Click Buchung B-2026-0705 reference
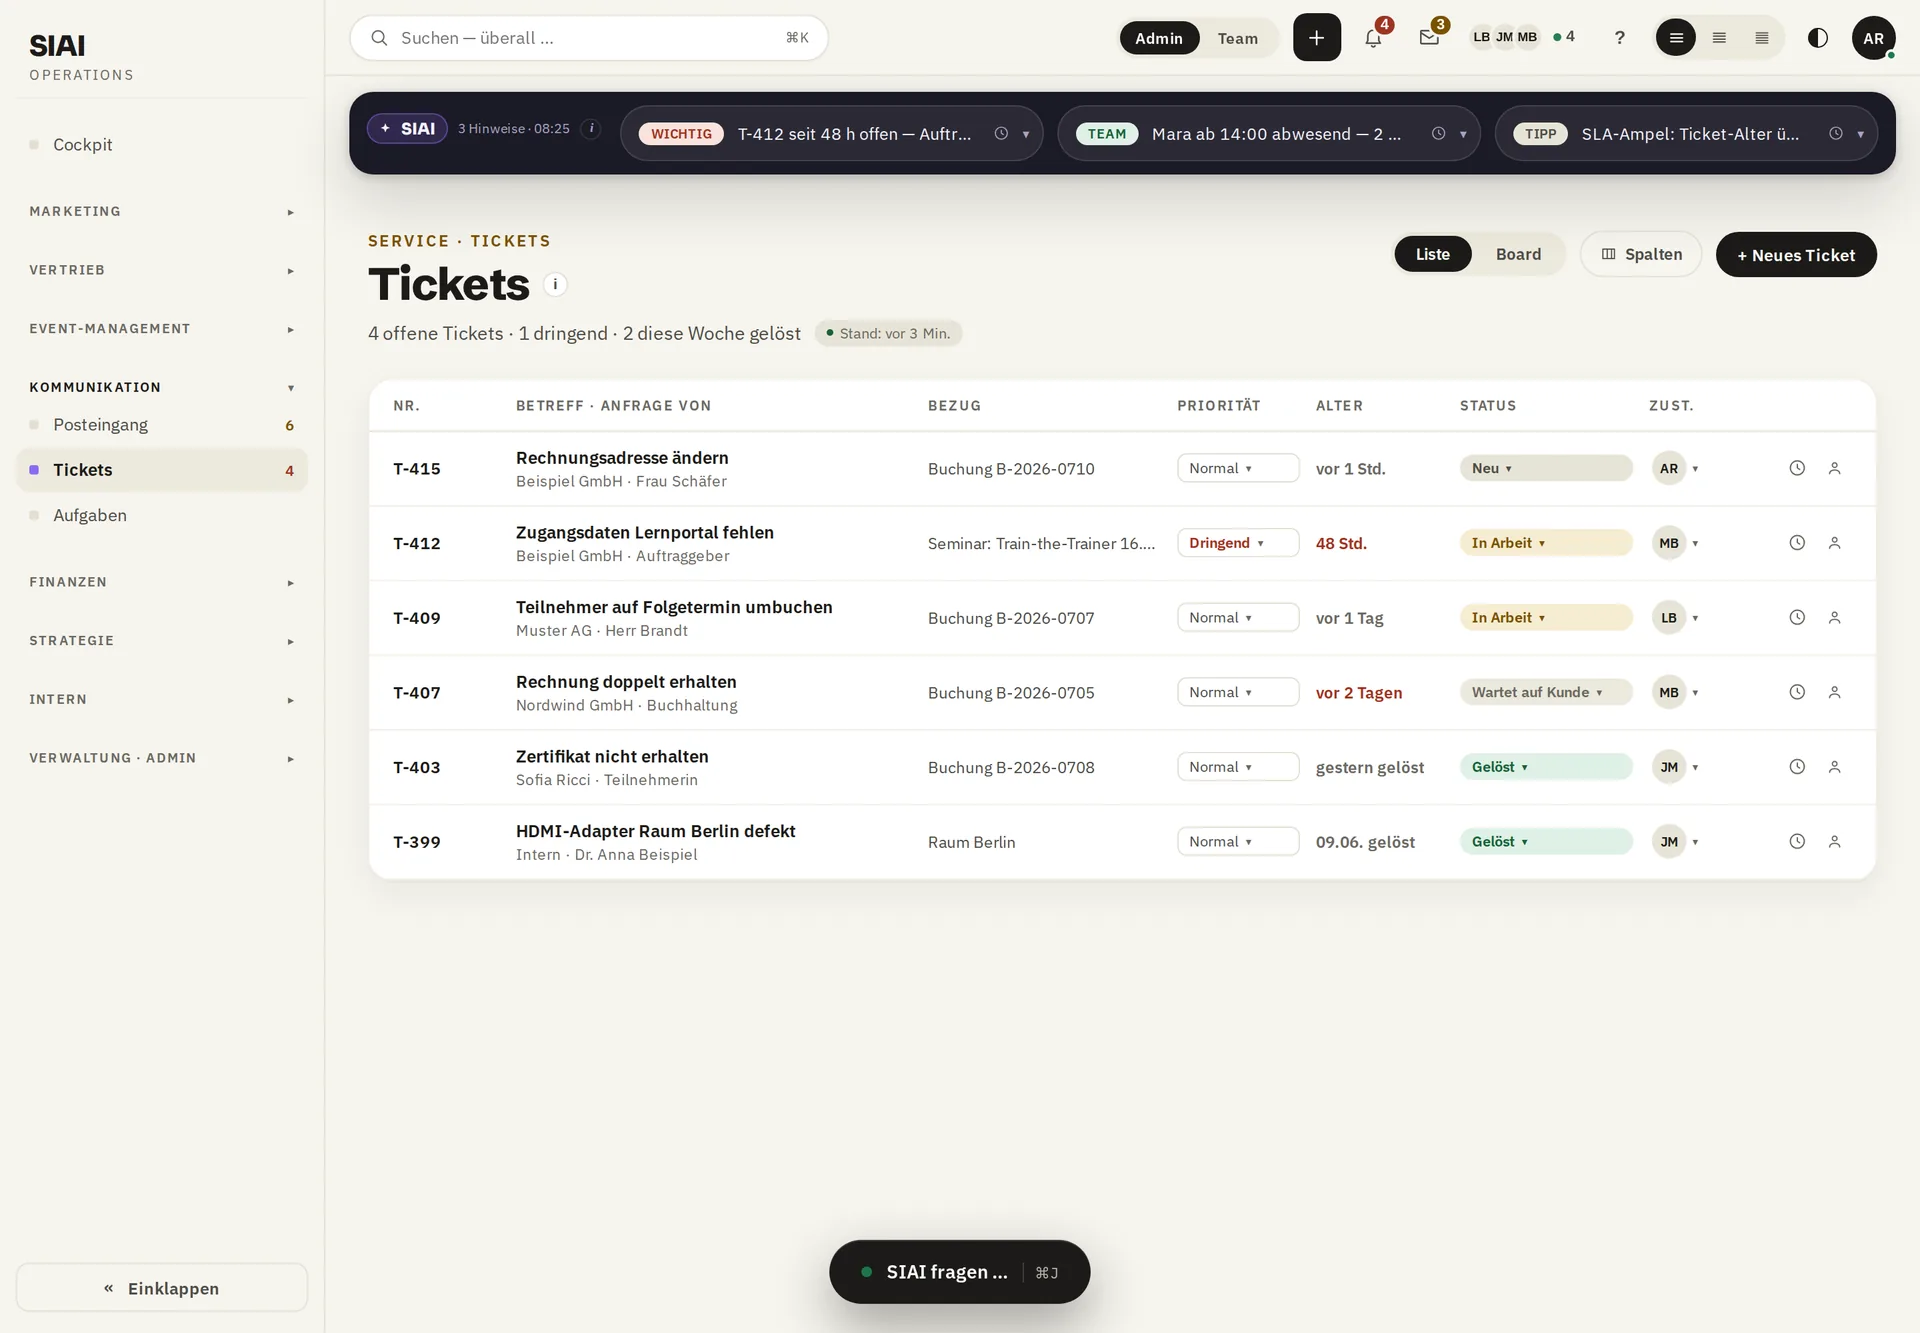The width and height of the screenshot is (1920, 1333). point(1011,693)
